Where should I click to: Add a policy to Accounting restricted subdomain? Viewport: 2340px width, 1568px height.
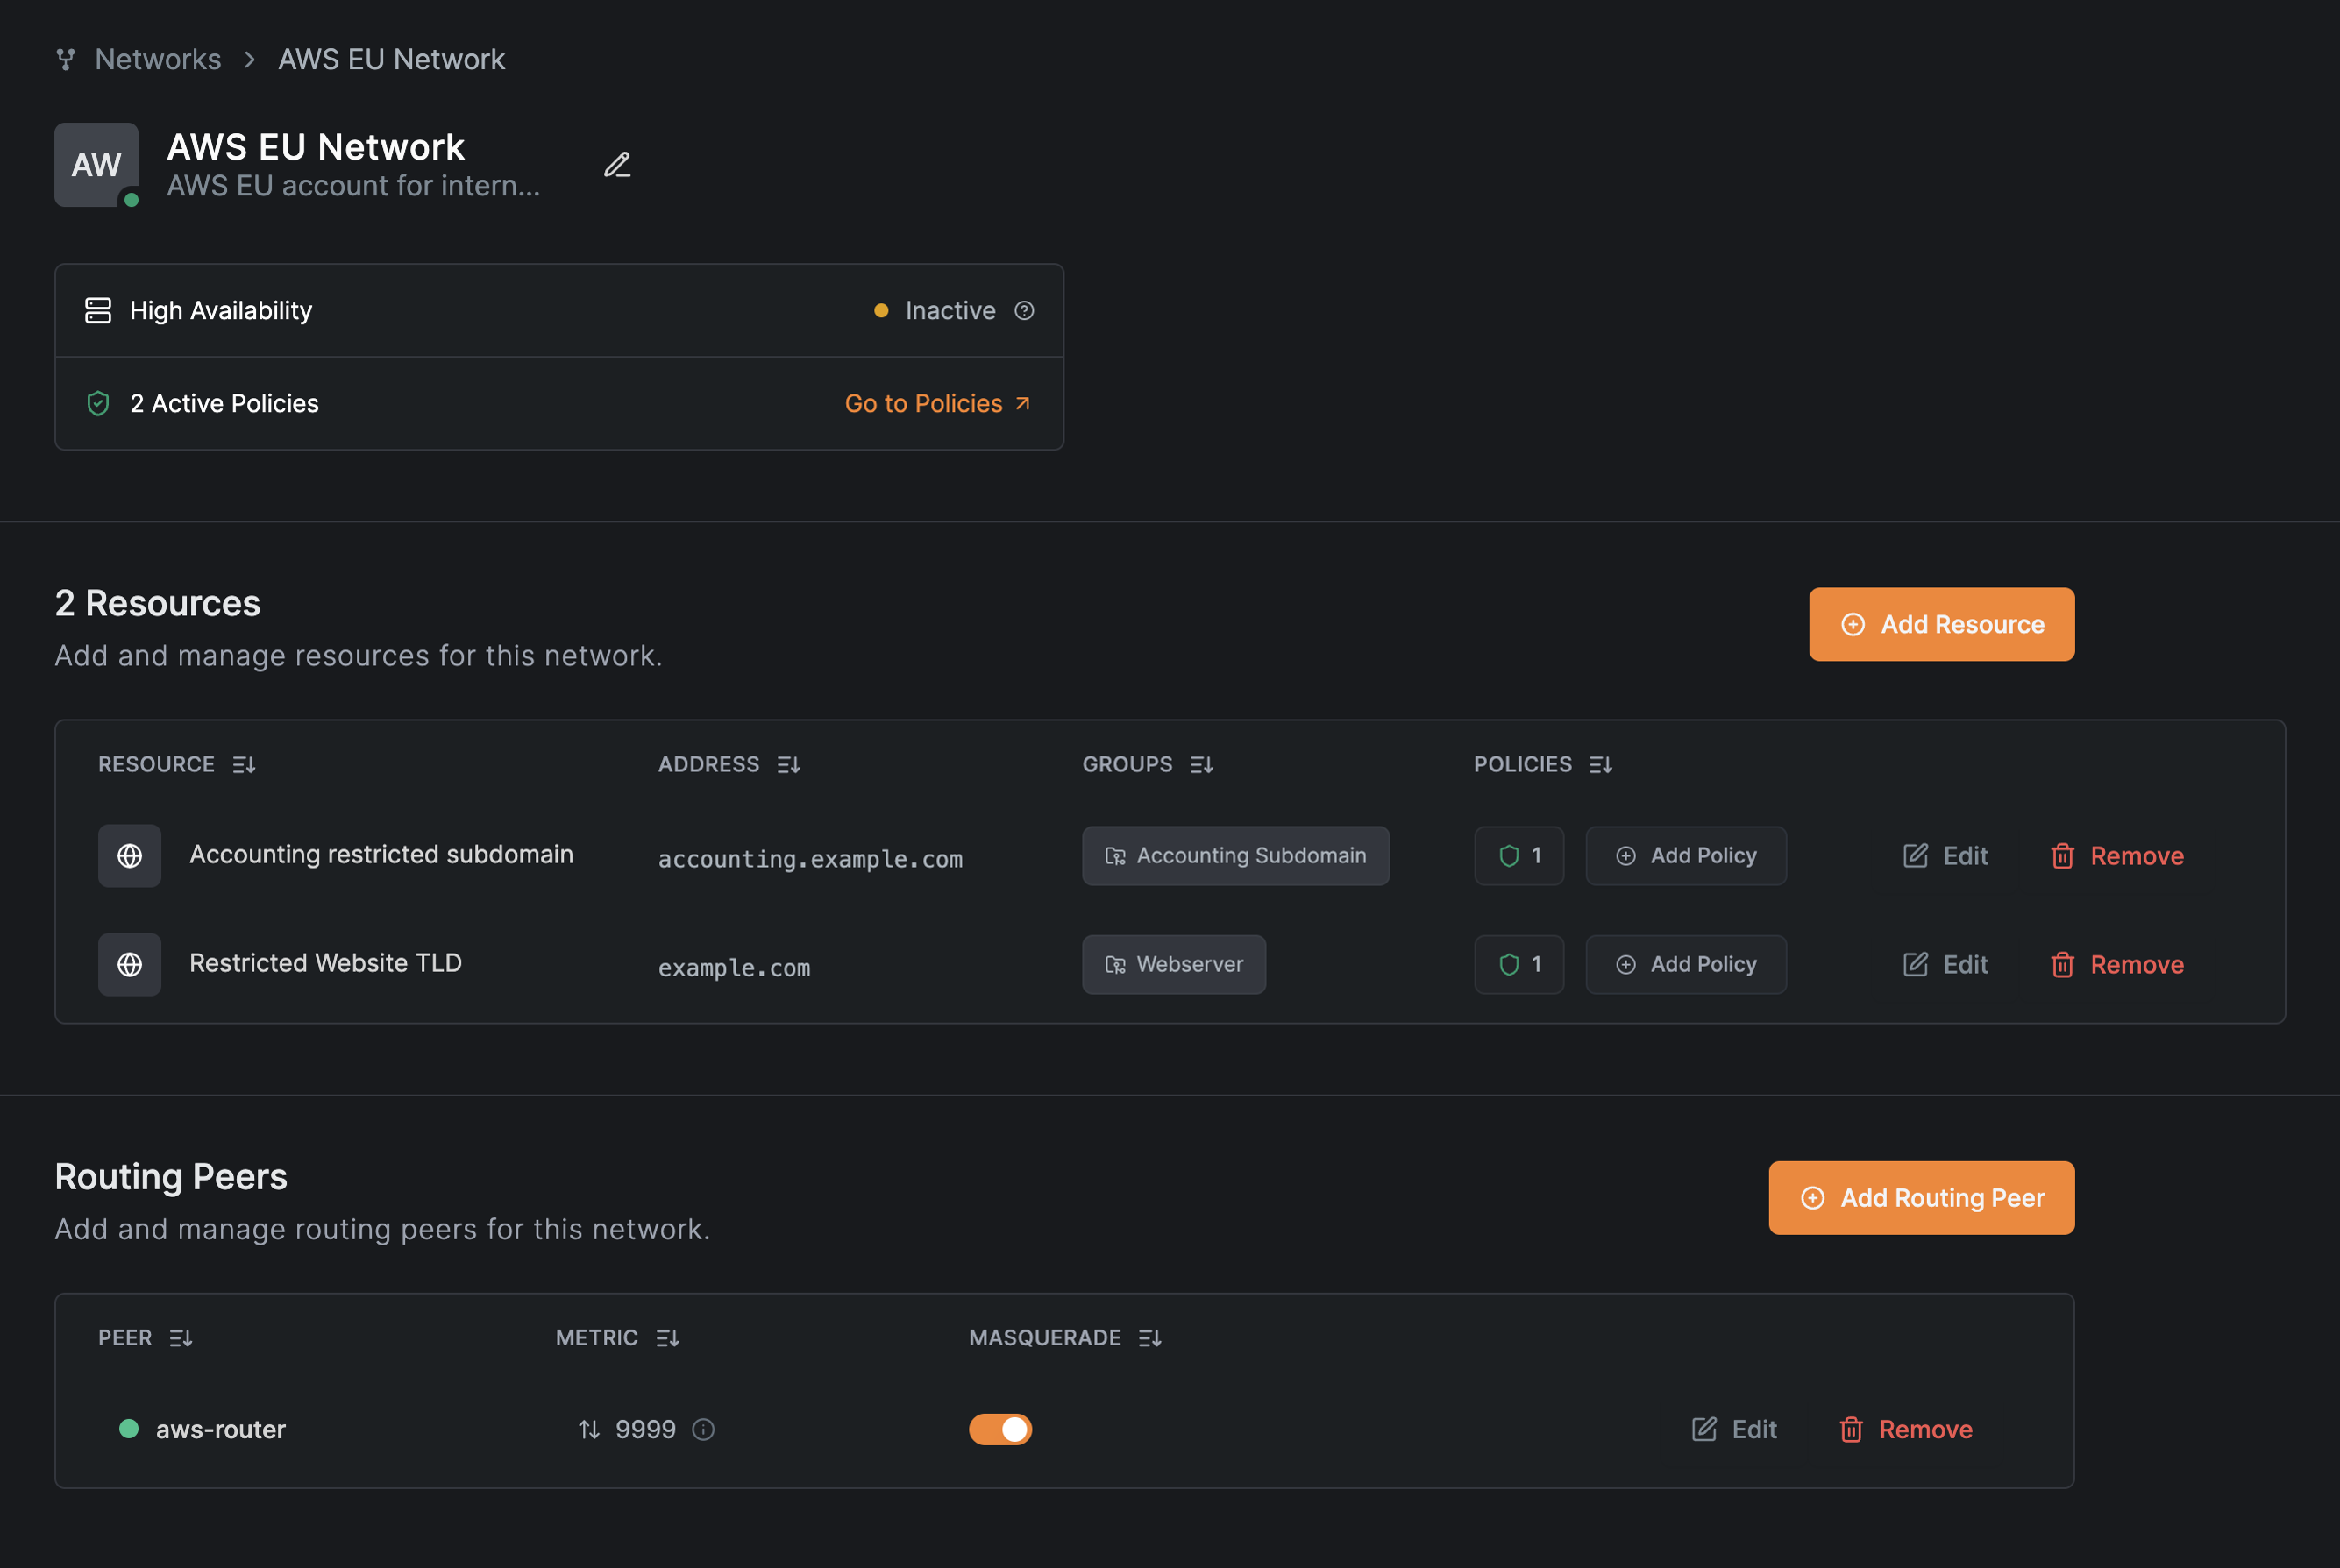pos(1686,855)
